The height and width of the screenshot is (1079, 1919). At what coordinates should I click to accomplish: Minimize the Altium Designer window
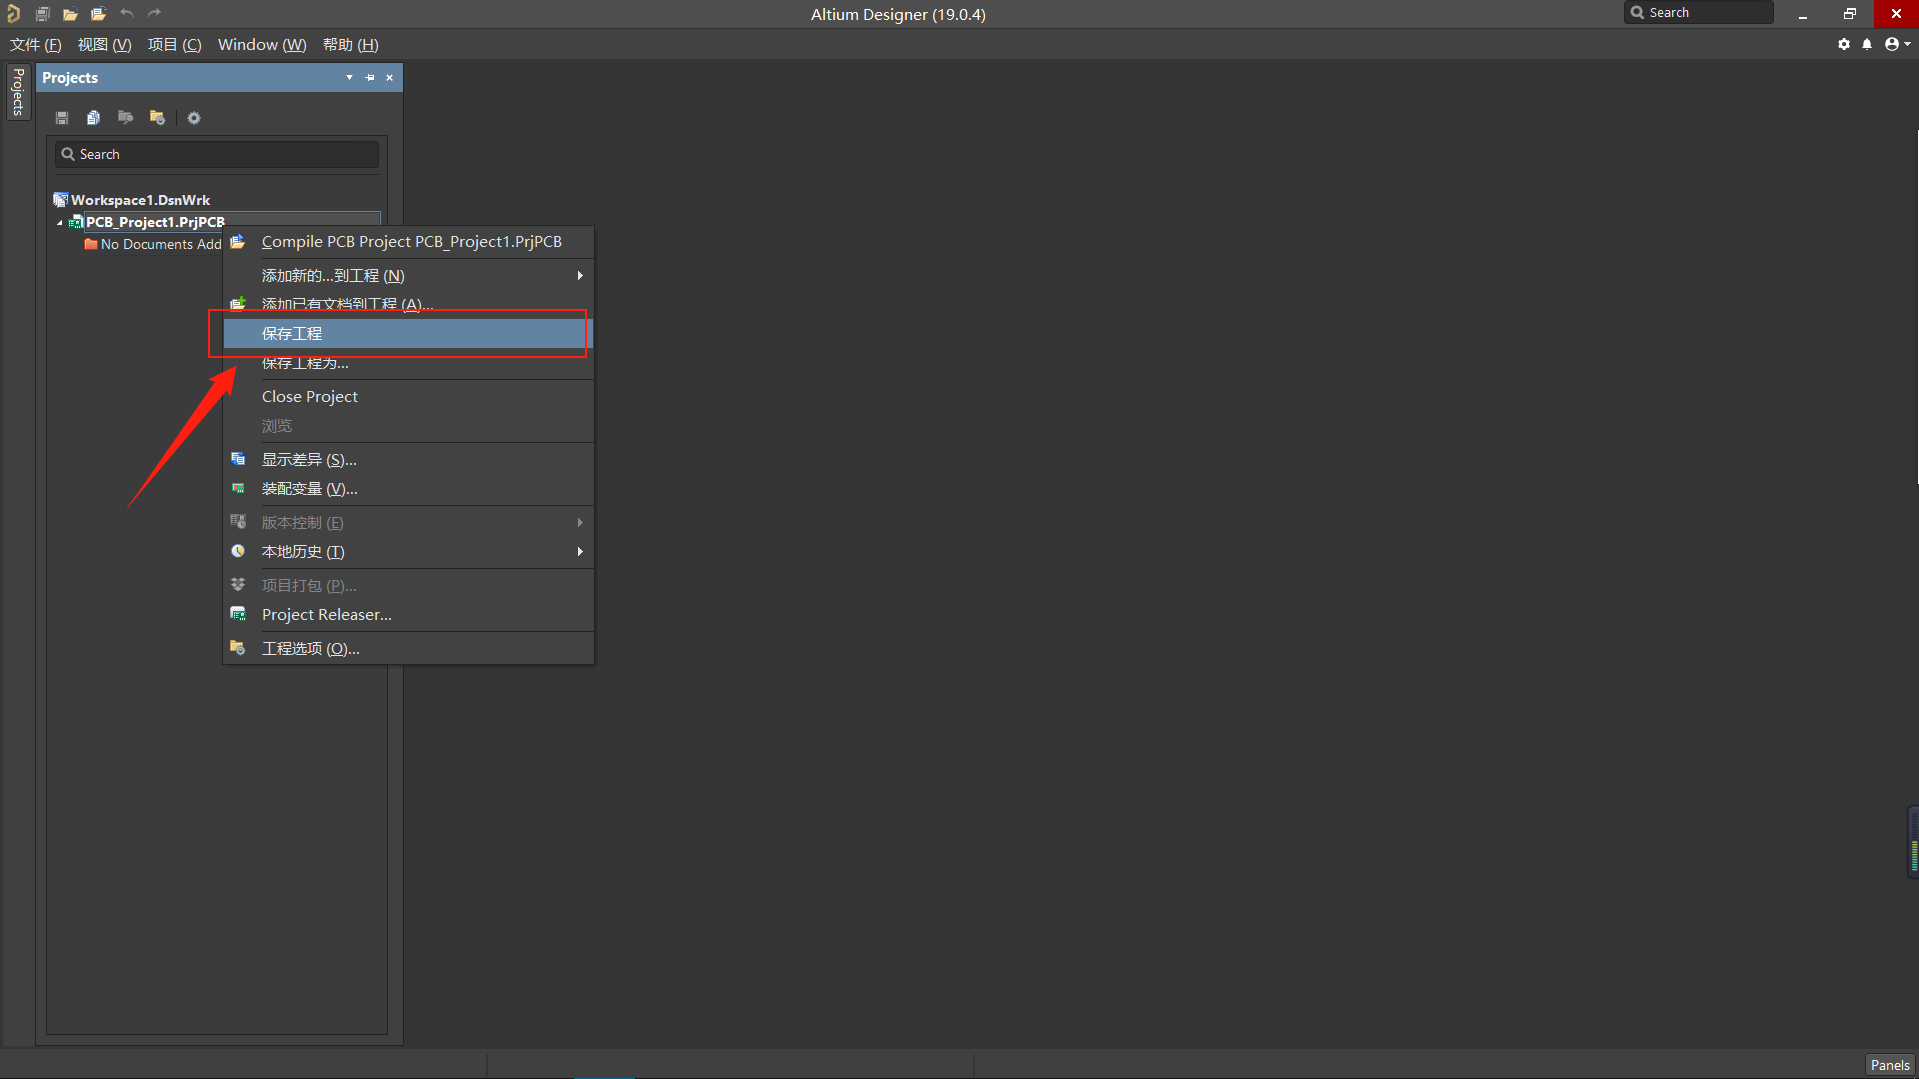pos(1803,14)
